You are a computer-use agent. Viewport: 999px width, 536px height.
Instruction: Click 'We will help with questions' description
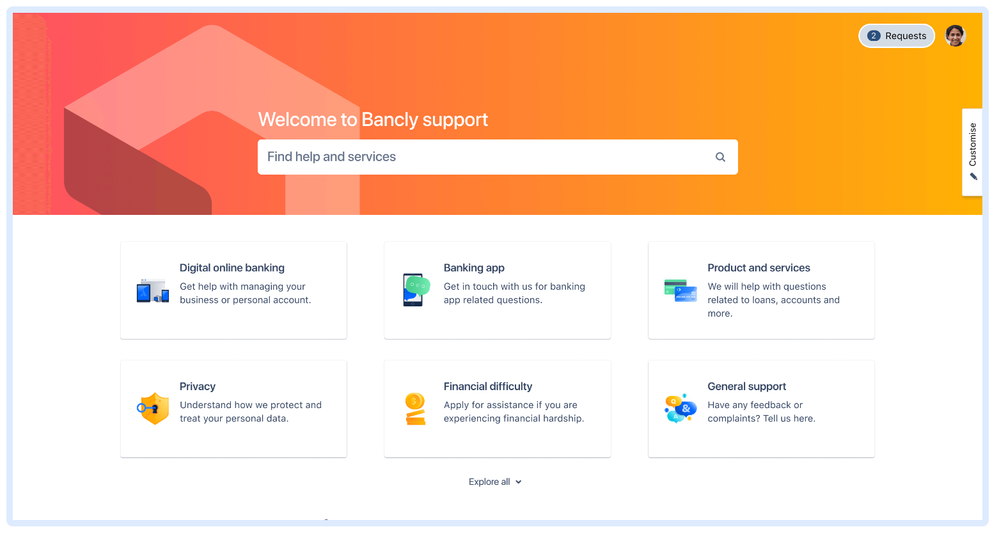[773, 300]
